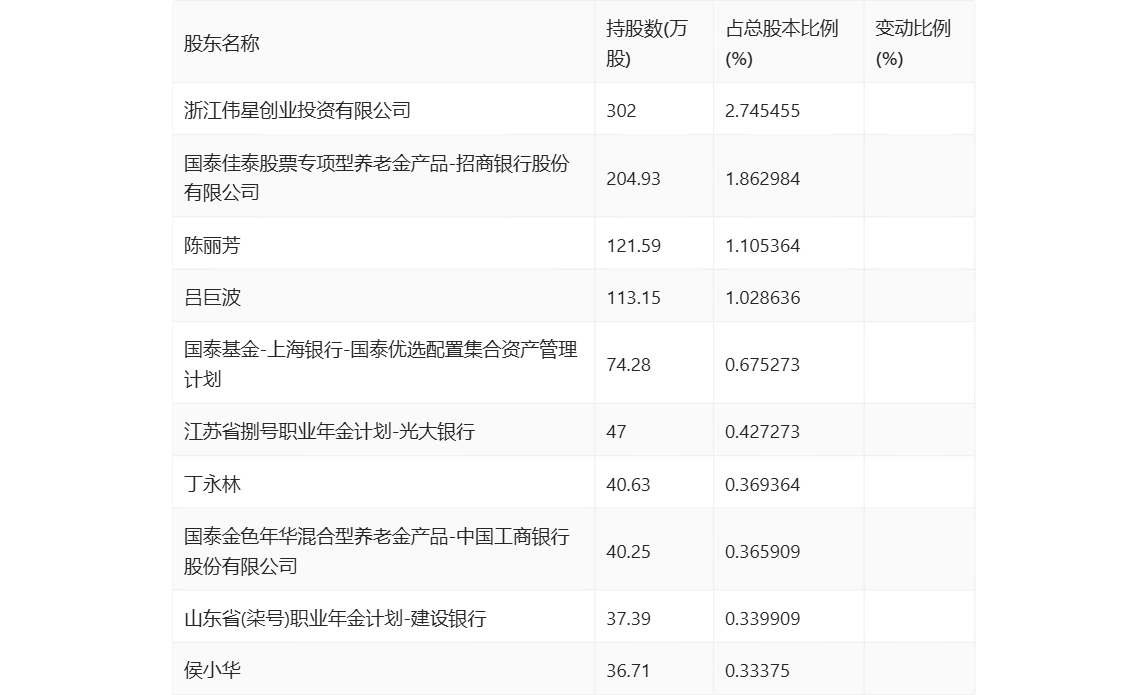Click the 302 shares value

(621, 110)
